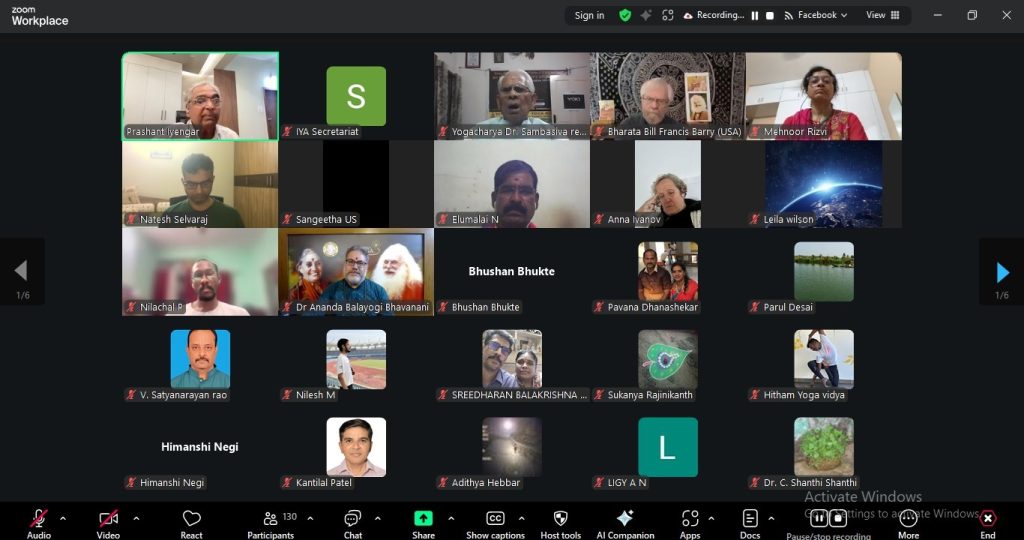Open the Host tools shield

pyautogui.click(x=560, y=519)
